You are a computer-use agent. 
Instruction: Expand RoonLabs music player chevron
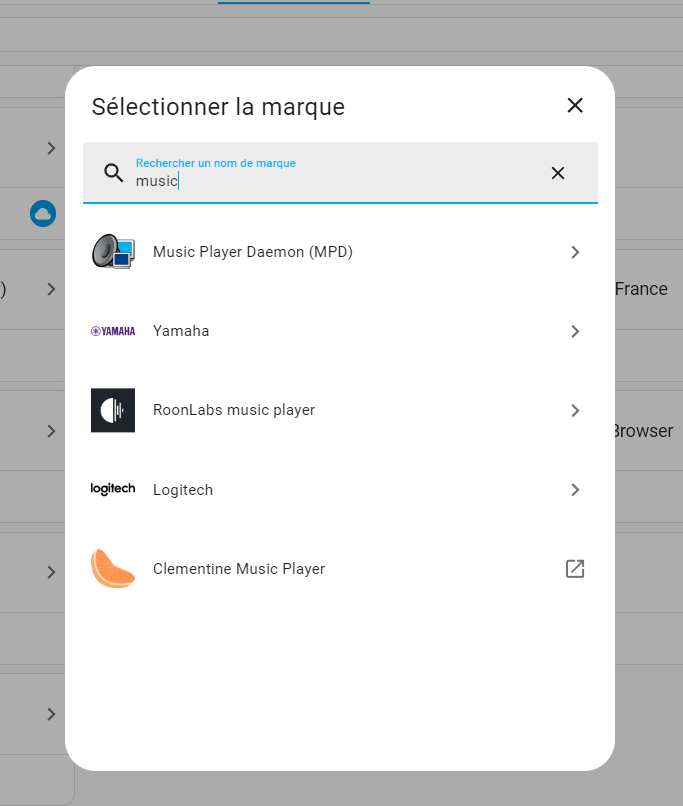coord(575,410)
